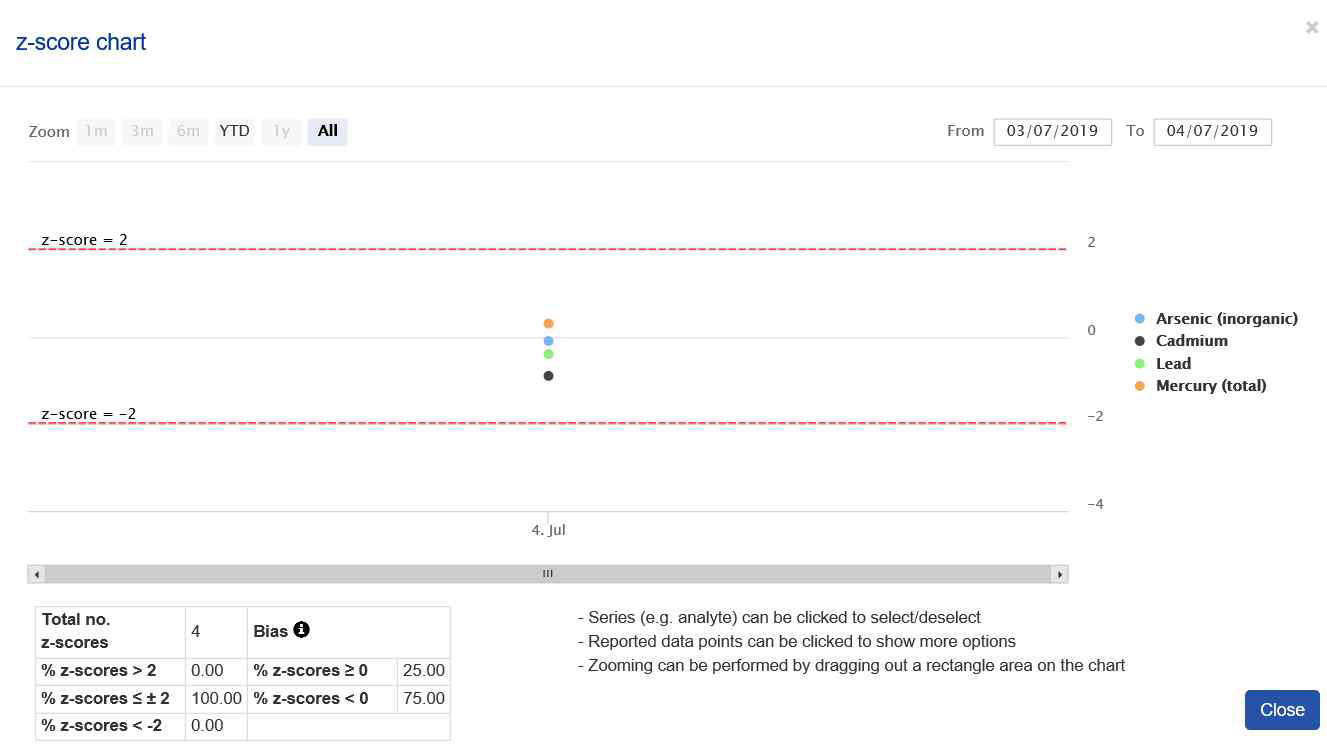Click the From date field
The image size is (1327, 747).
click(1052, 131)
